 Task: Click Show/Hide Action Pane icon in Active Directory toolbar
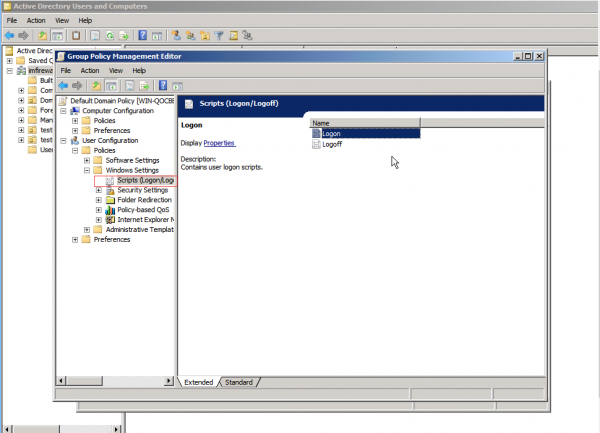pos(157,36)
